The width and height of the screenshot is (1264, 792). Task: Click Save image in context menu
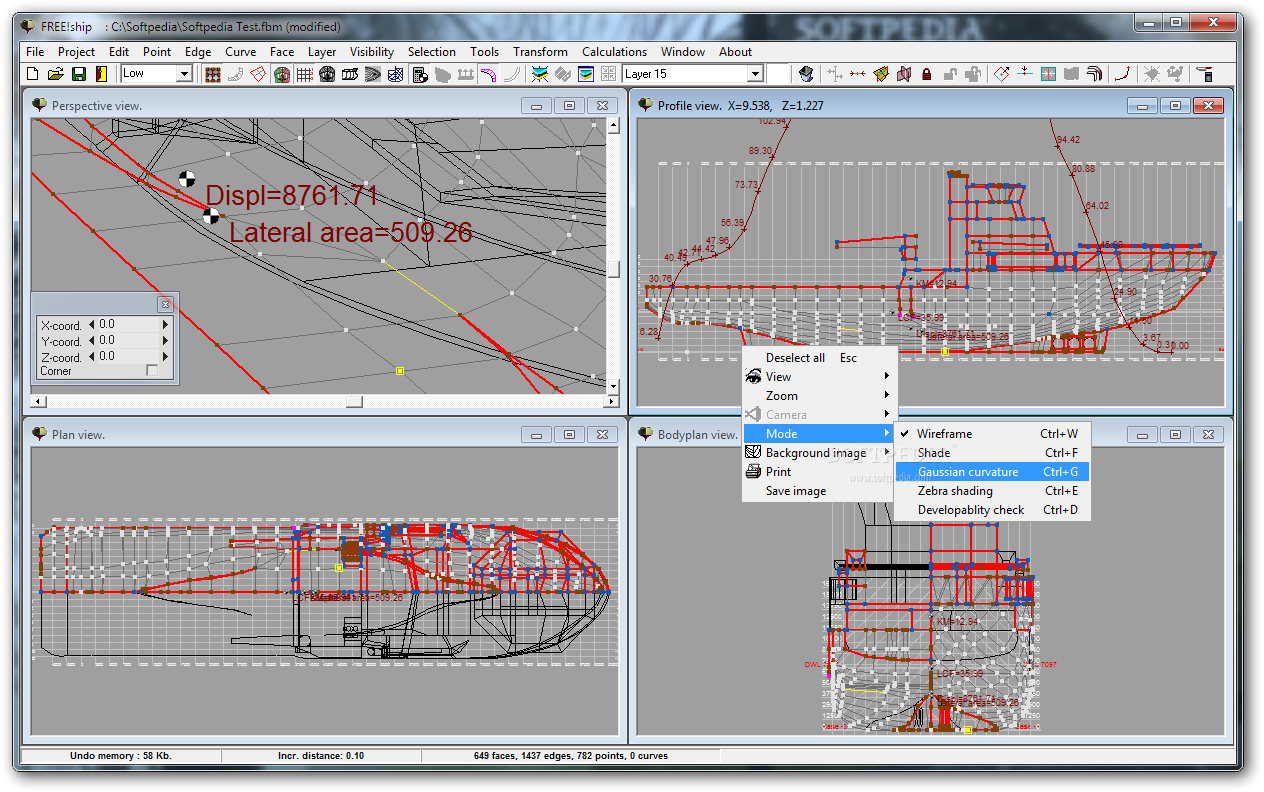click(x=819, y=491)
